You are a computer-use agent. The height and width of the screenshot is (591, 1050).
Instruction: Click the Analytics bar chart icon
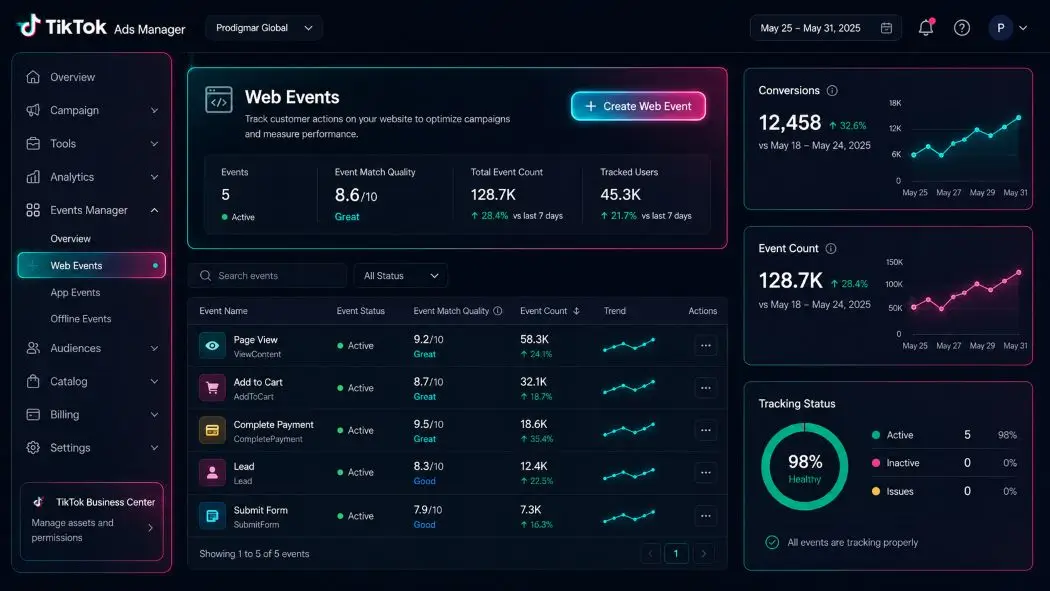point(33,177)
